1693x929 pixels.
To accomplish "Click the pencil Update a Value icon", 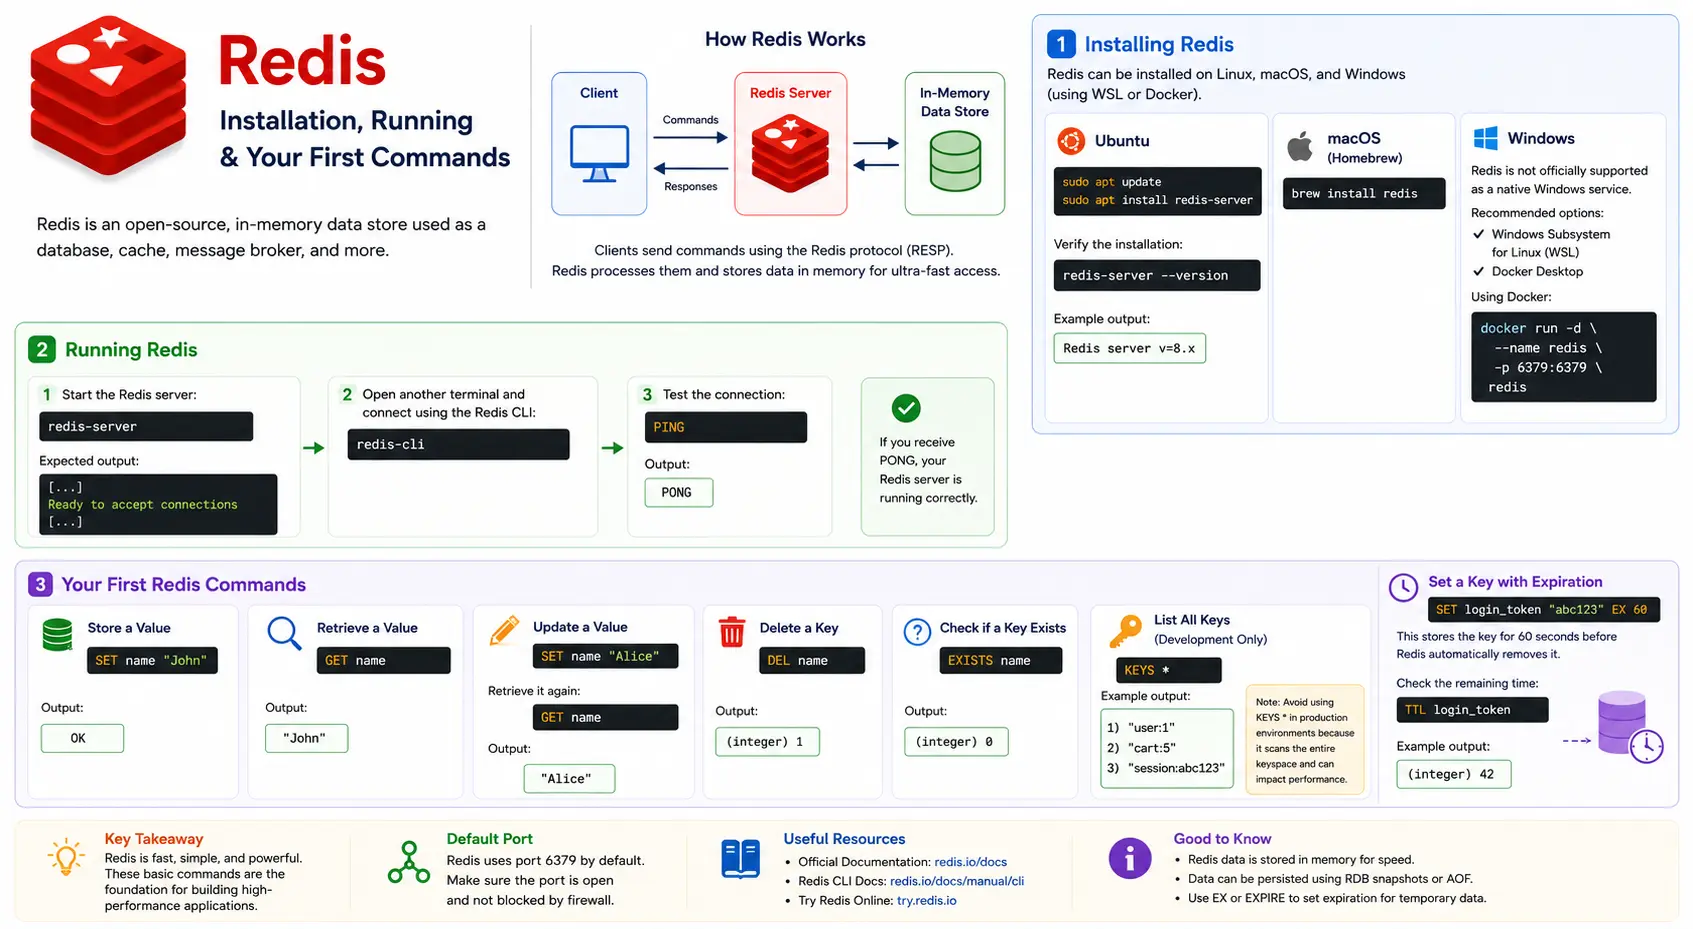I will 504,630.
